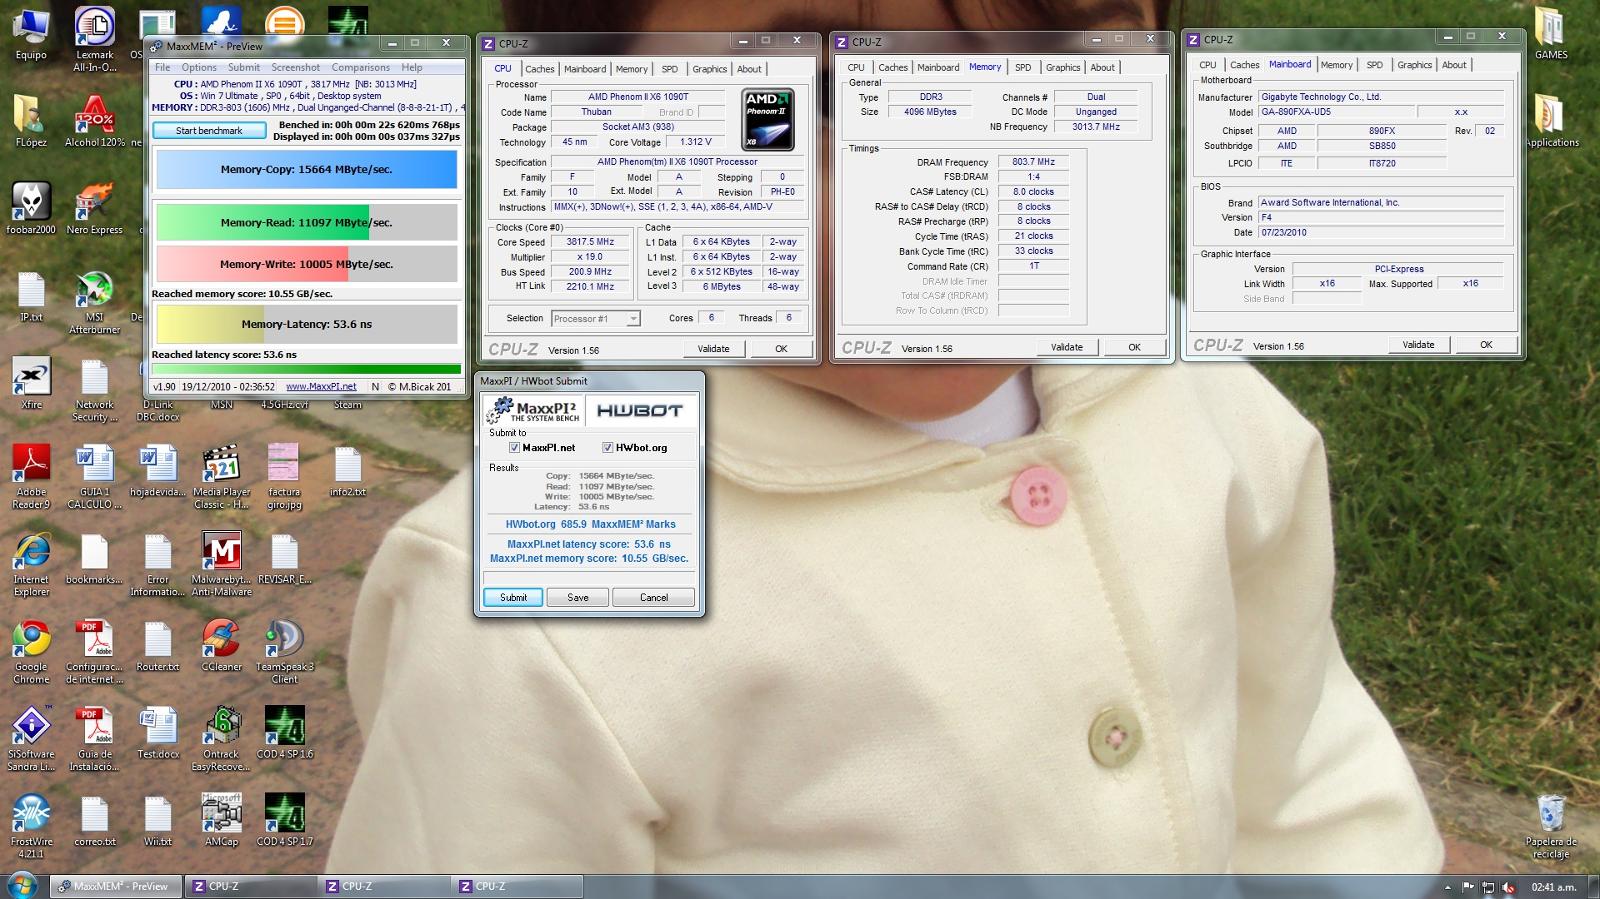The width and height of the screenshot is (1600, 899).
Task: Open Papelera de reciclaje icon
Action: point(1551,827)
